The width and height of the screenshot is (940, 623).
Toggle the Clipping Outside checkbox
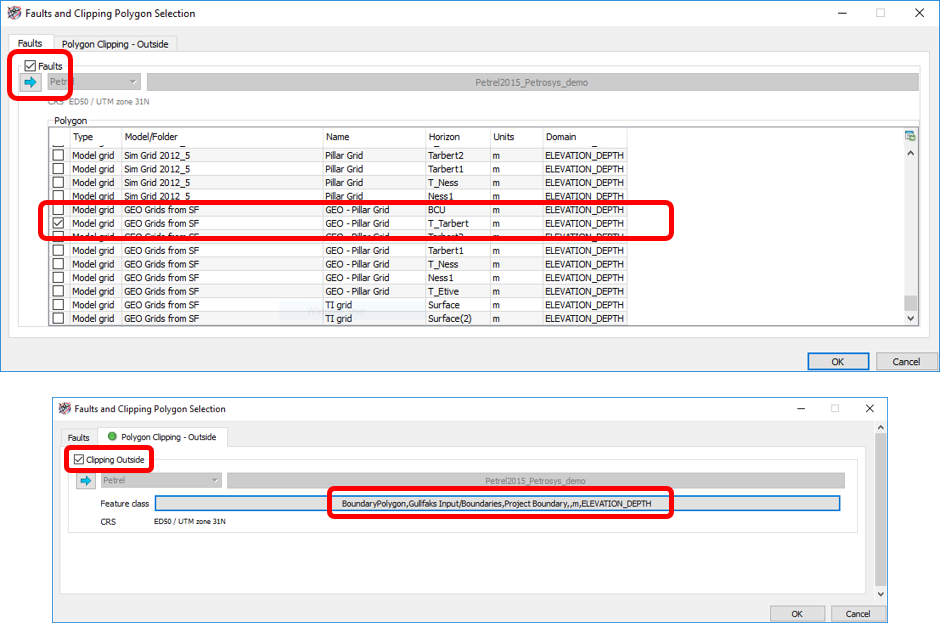(x=80, y=460)
